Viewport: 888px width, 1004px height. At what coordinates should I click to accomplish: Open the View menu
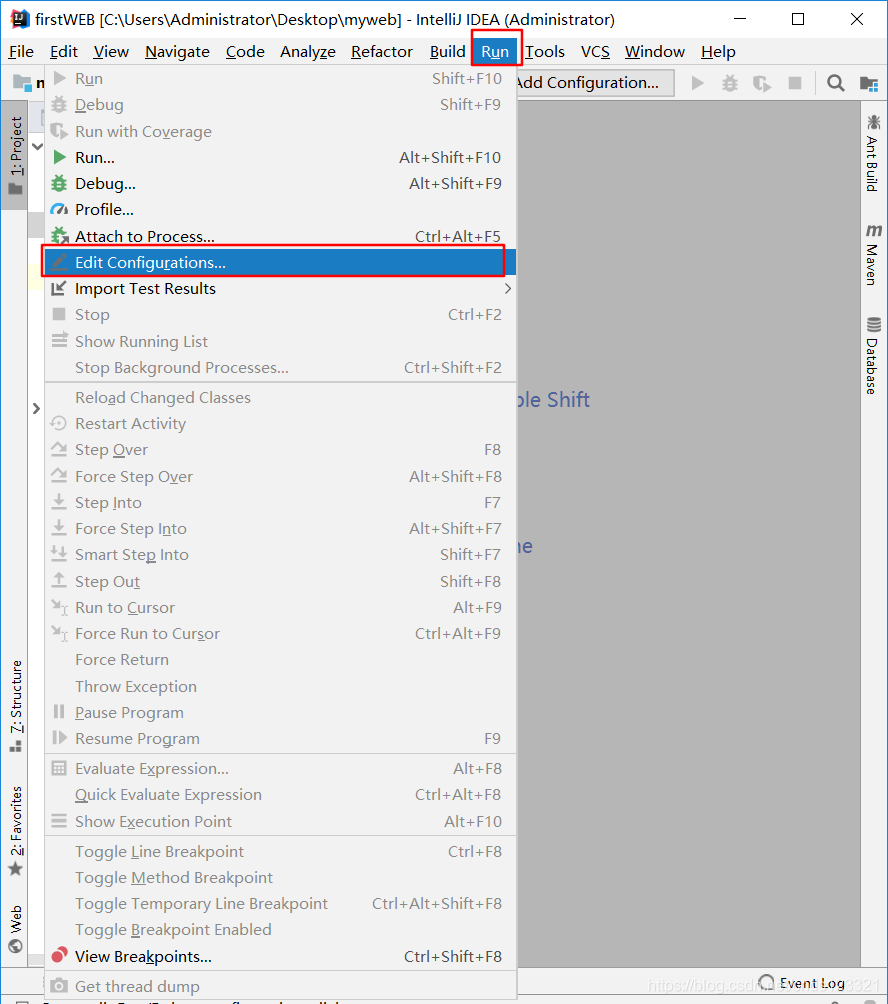point(111,52)
